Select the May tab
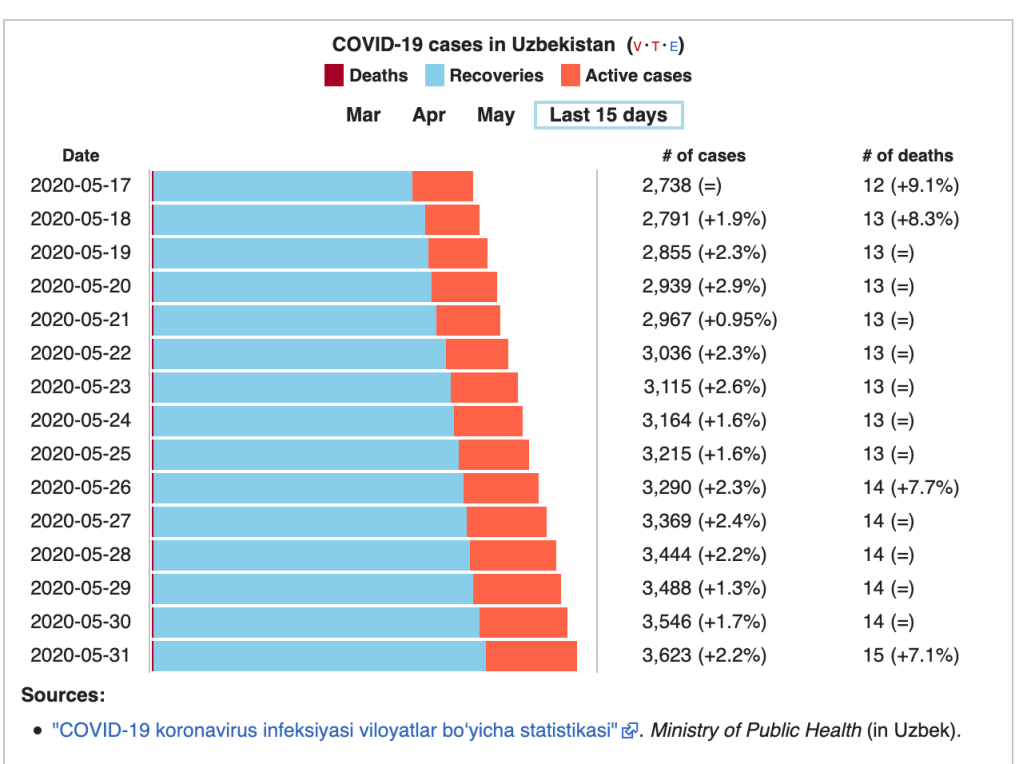This screenshot has height=764, width=1023. coord(496,115)
